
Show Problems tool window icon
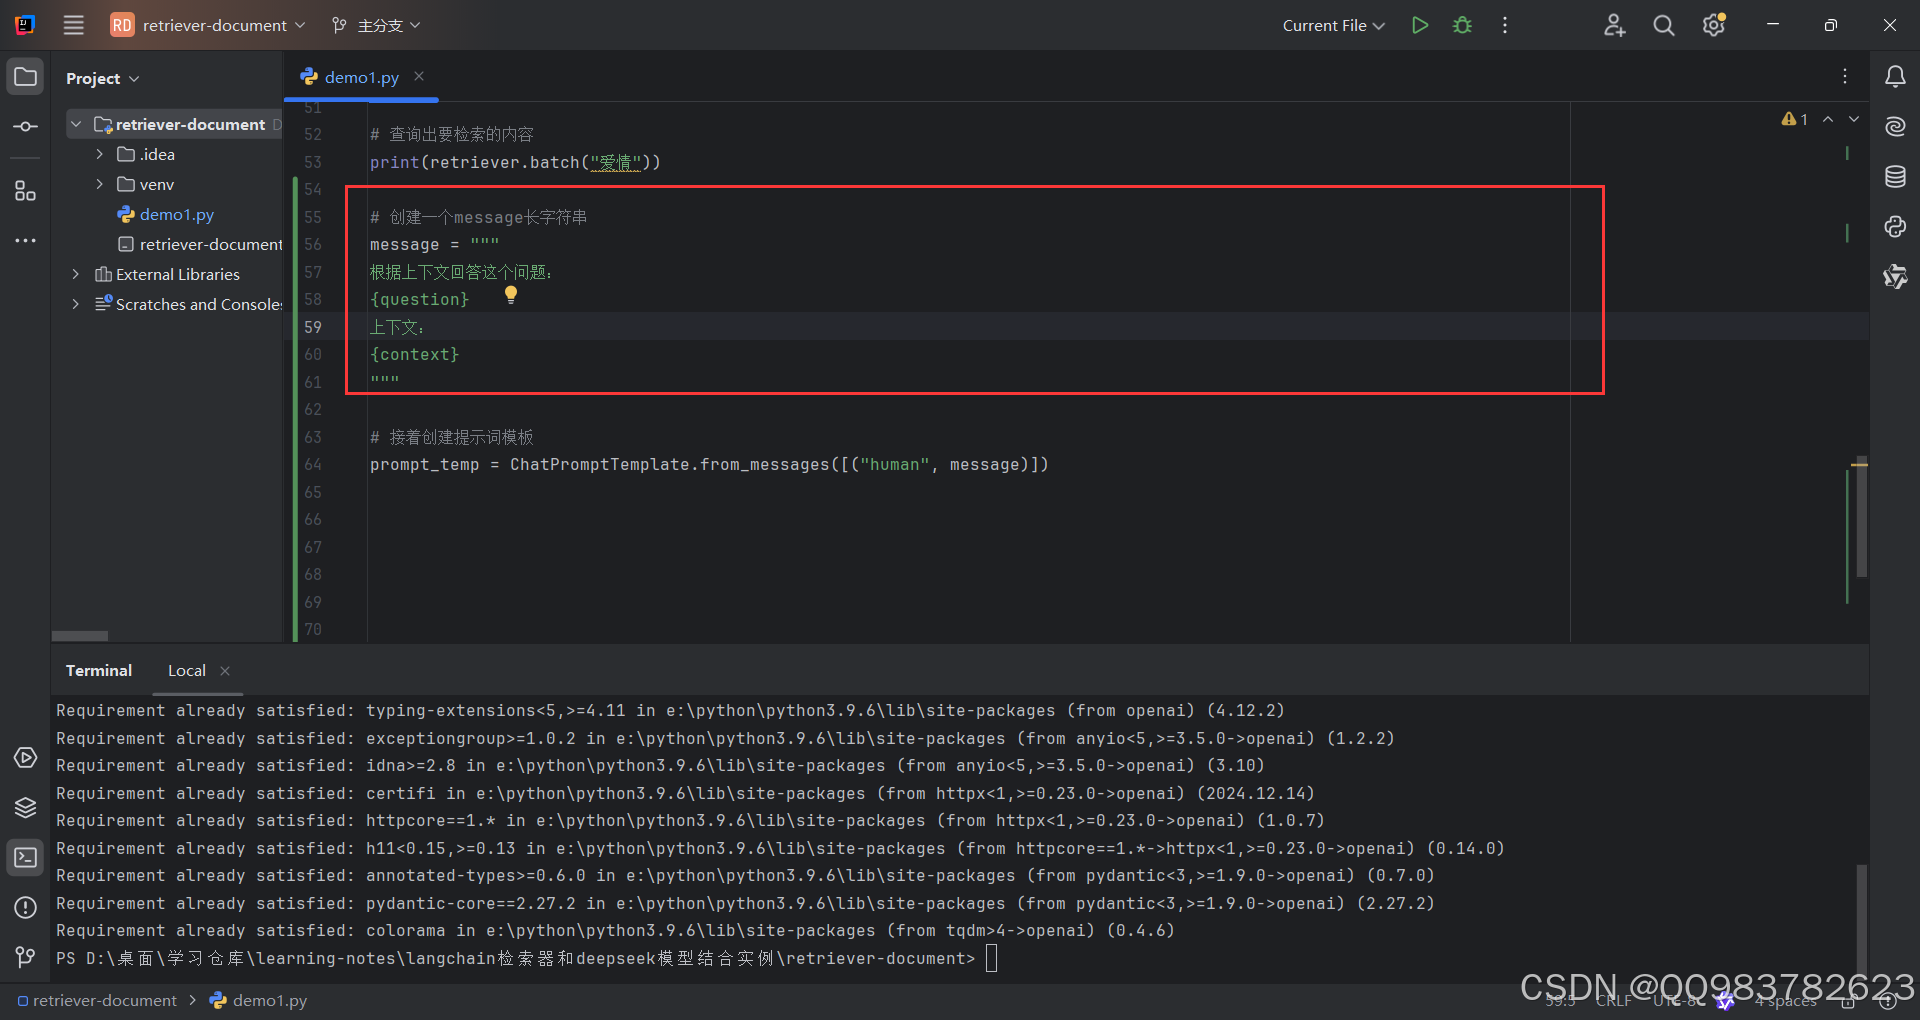(26, 907)
